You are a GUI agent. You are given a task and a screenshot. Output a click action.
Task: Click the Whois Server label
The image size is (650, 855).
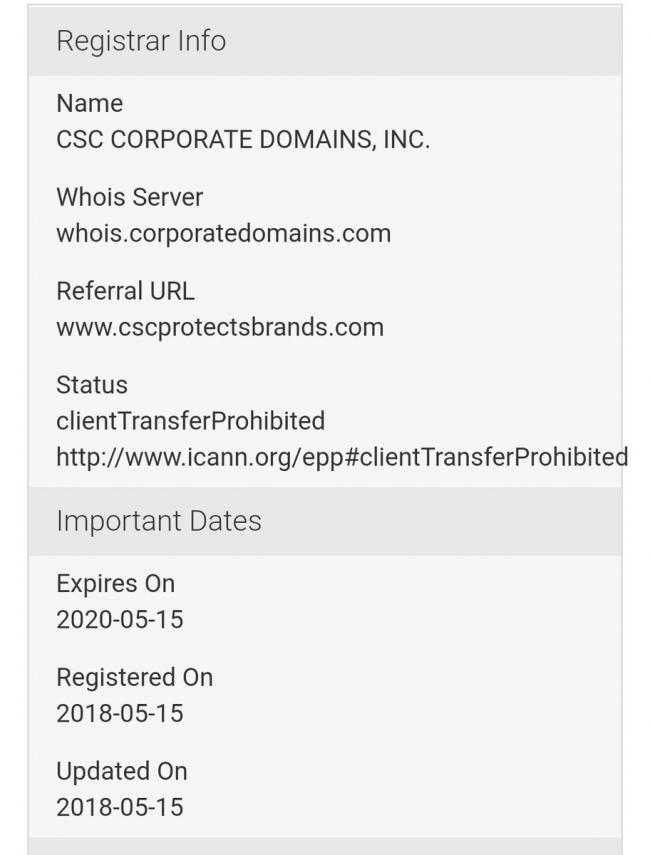(x=129, y=197)
